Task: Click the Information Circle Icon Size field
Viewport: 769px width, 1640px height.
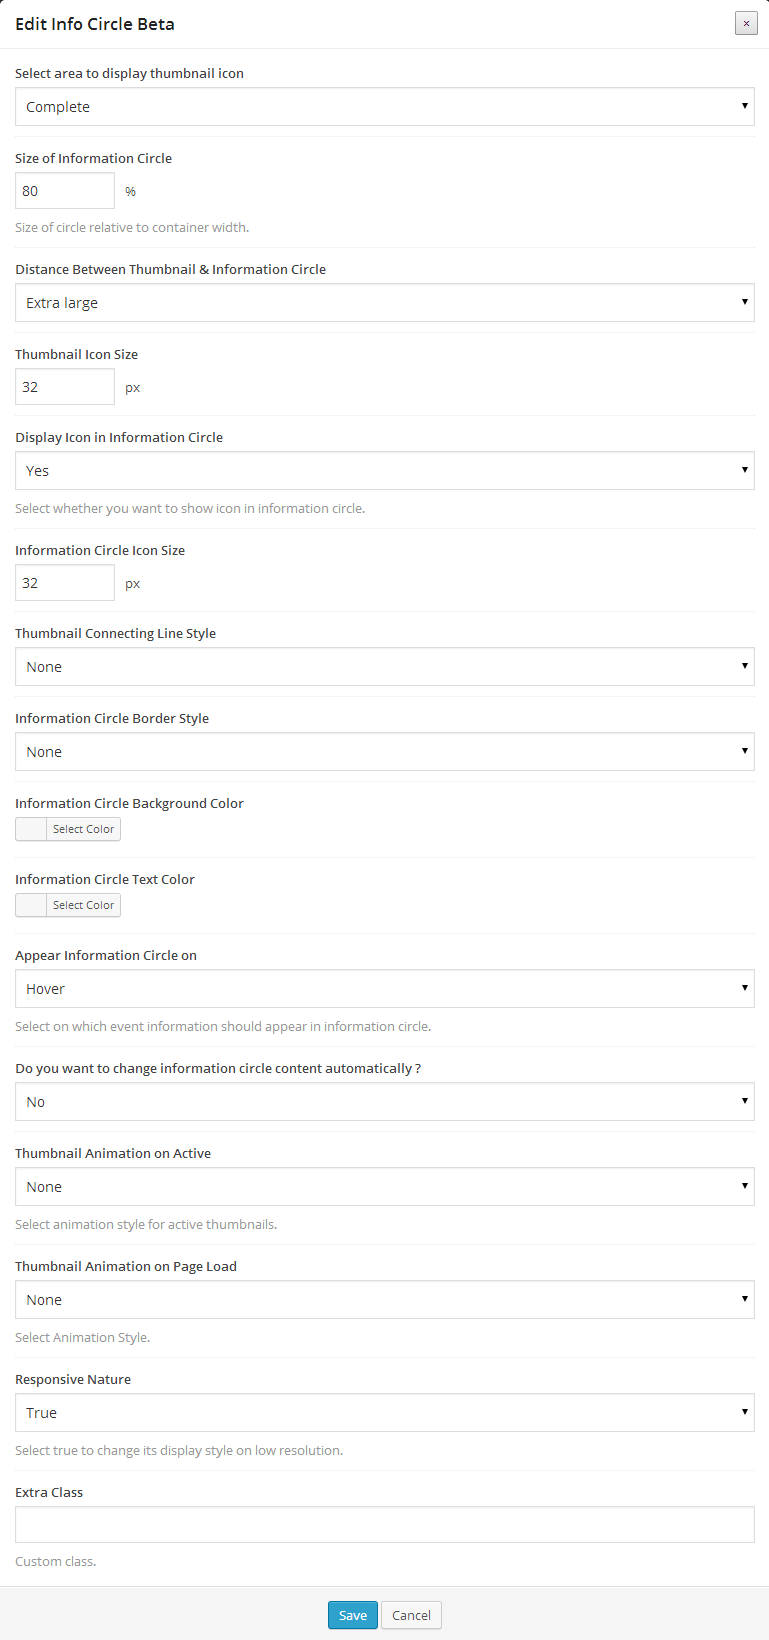Action: [65, 583]
